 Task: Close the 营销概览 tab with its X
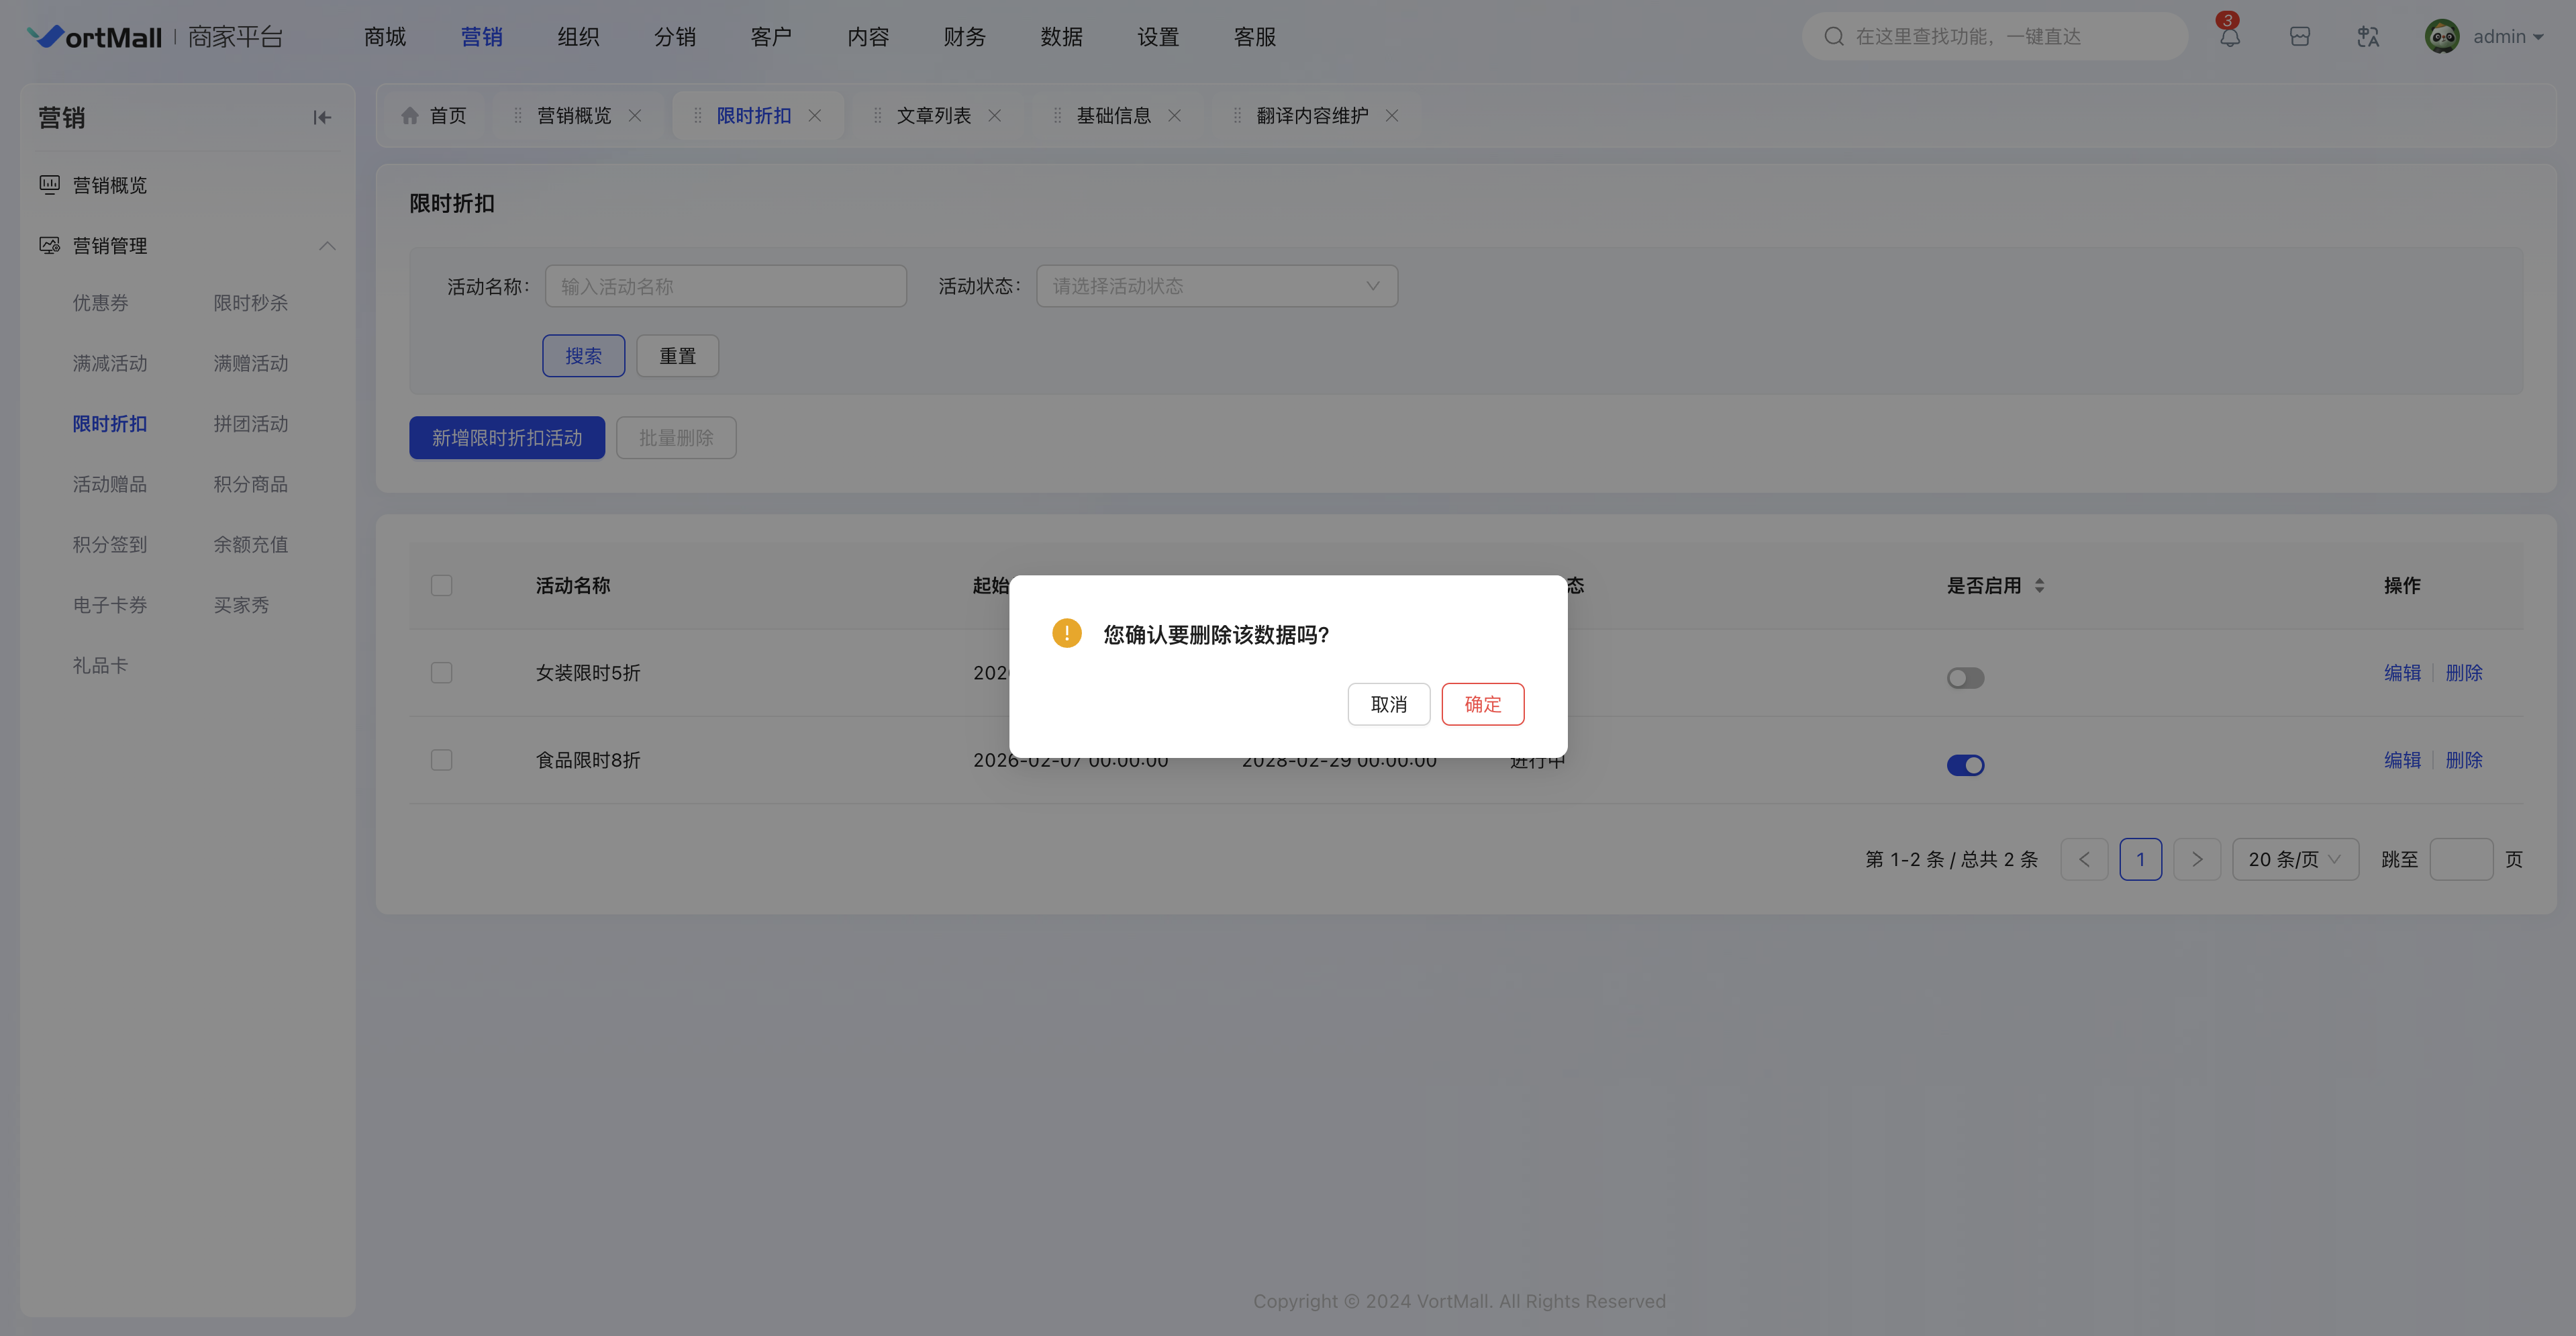click(x=635, y=116)
